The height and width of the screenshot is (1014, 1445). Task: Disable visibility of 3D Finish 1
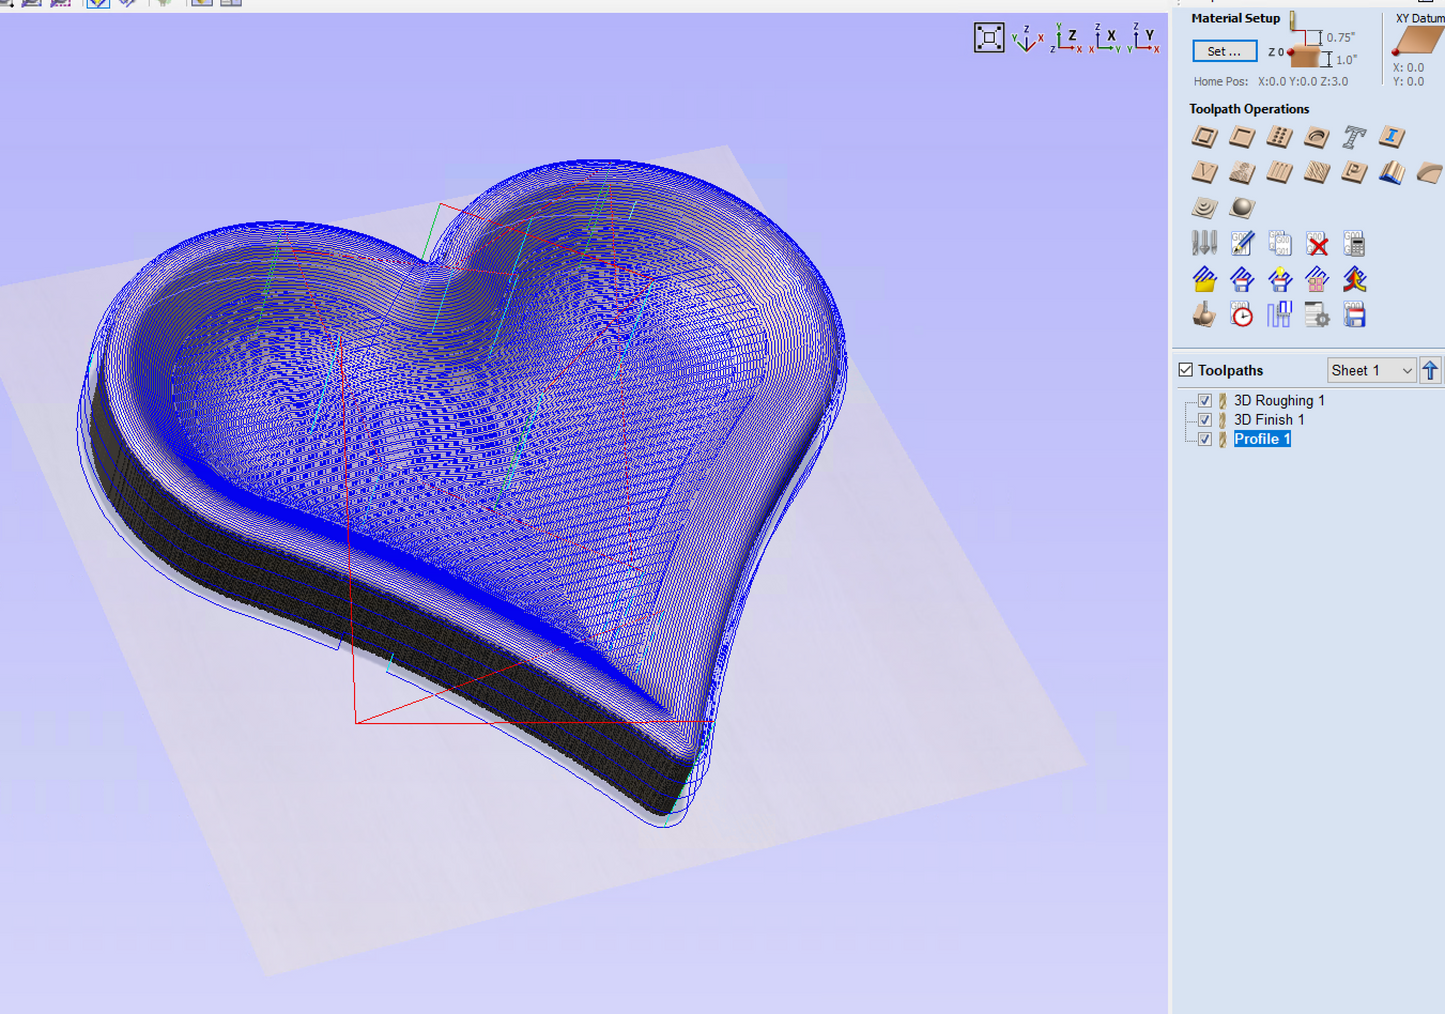coord(1205,419)
